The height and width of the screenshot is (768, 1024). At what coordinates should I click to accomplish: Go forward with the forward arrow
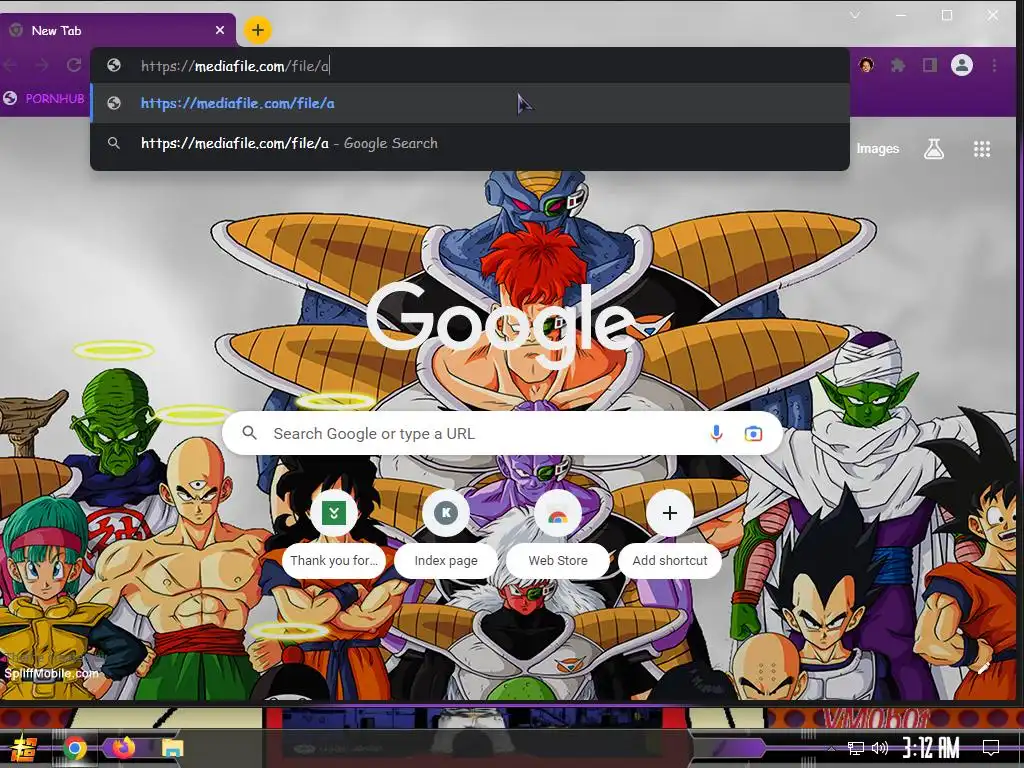pos(42,65)
